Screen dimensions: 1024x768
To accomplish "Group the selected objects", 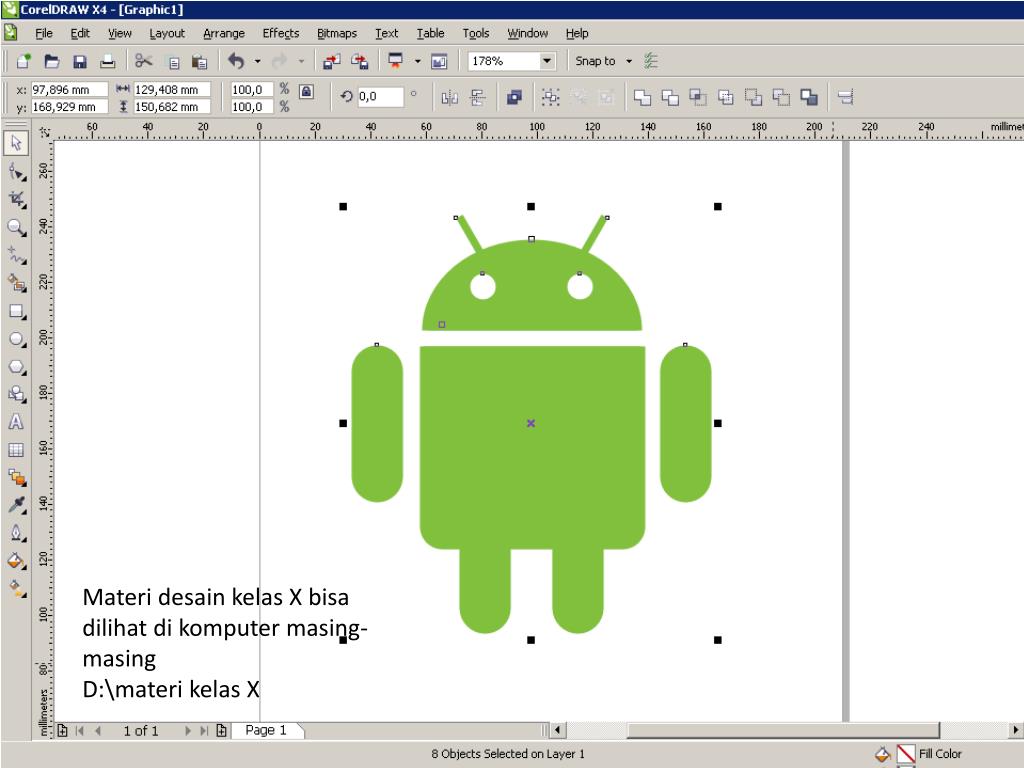I will (551, 98).
